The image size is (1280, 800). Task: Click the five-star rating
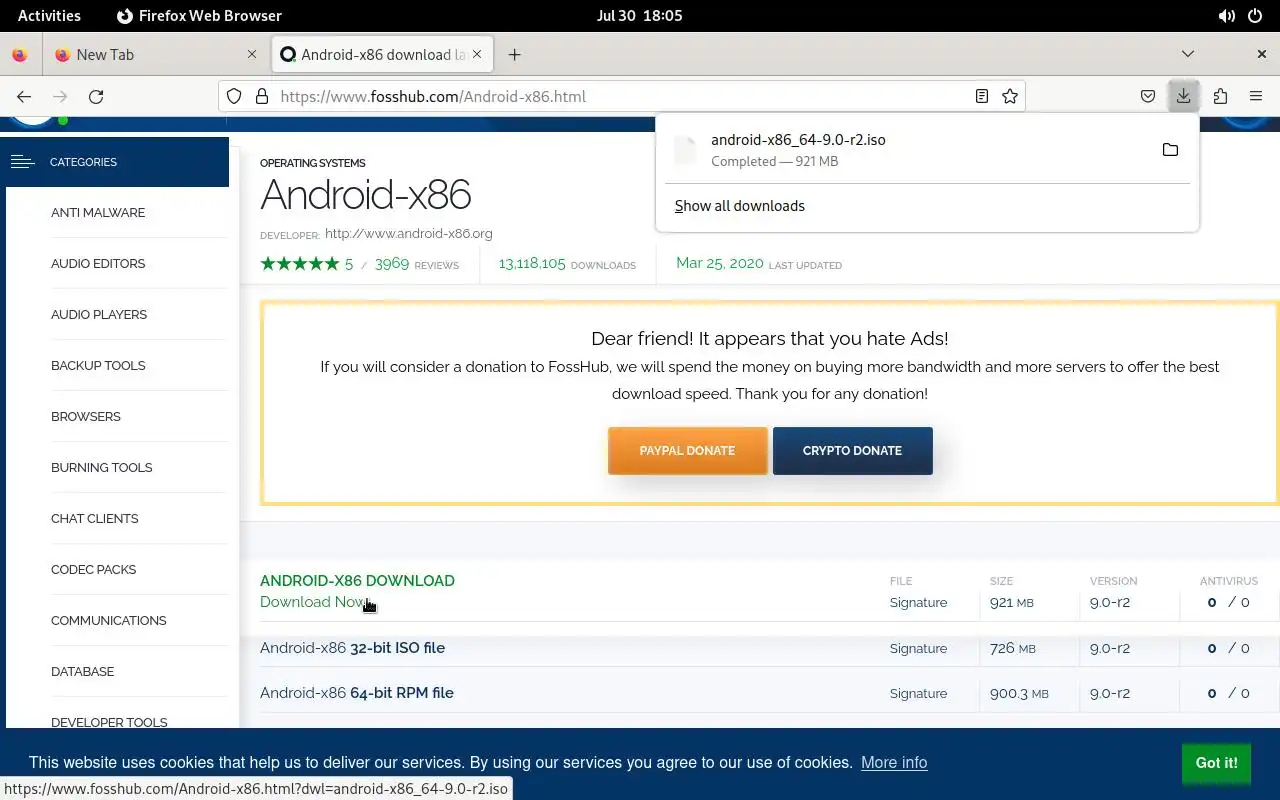(x=300, y=264)
